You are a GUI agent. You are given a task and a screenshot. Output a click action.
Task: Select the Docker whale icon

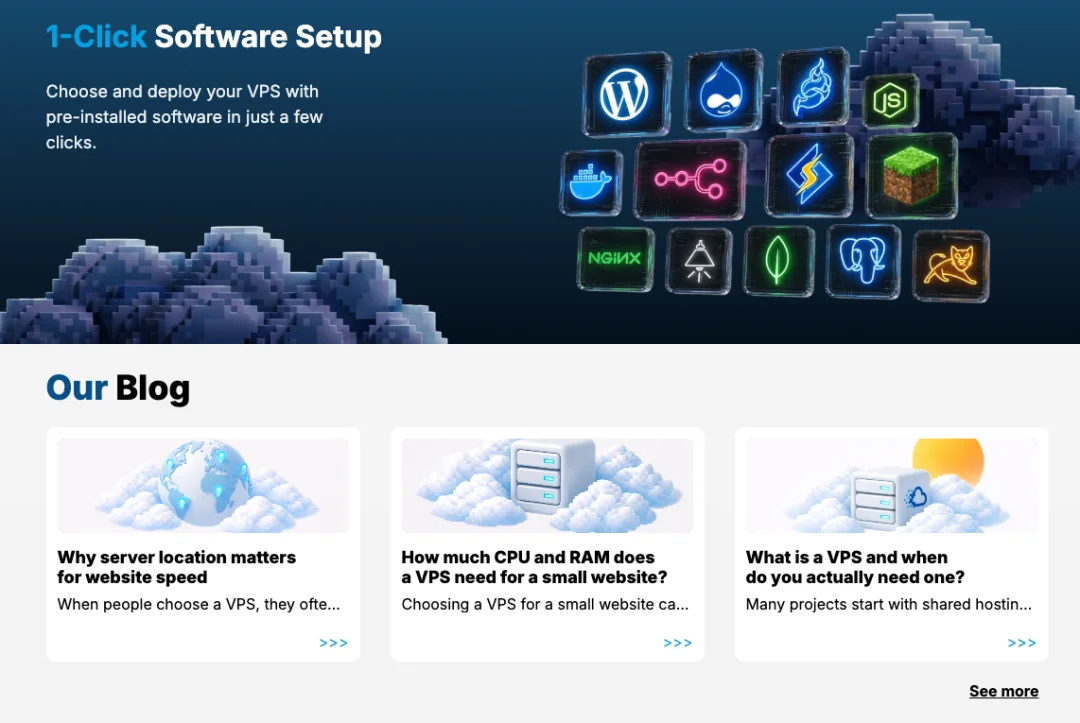[x=591, y=182]
